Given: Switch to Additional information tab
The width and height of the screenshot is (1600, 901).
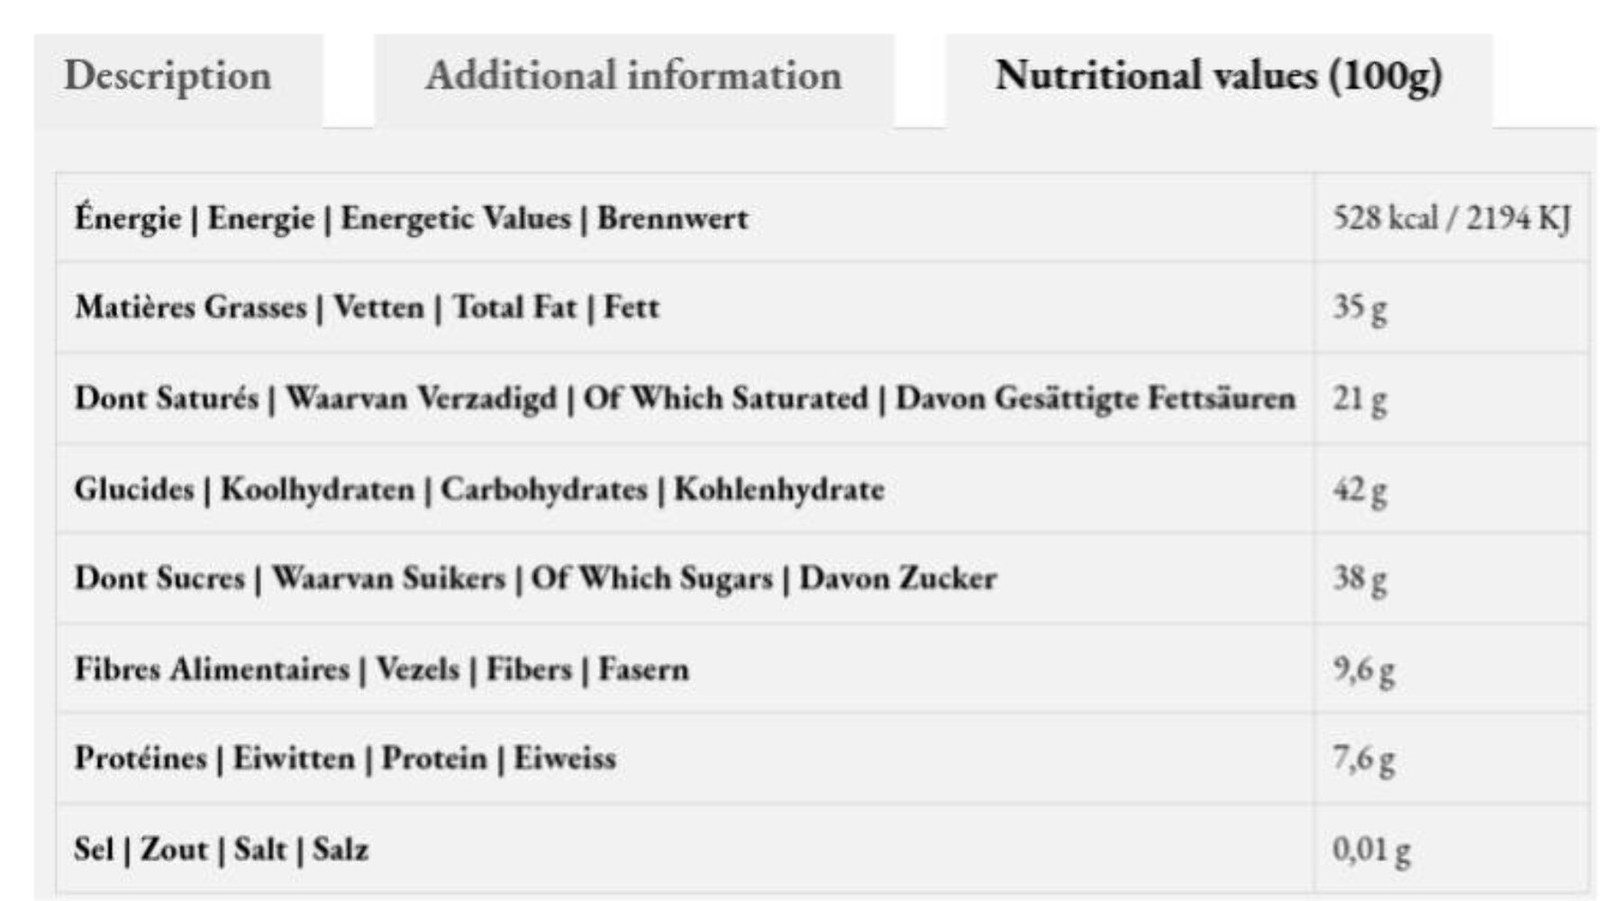Looking at the screenshot, I should [634, 76].
